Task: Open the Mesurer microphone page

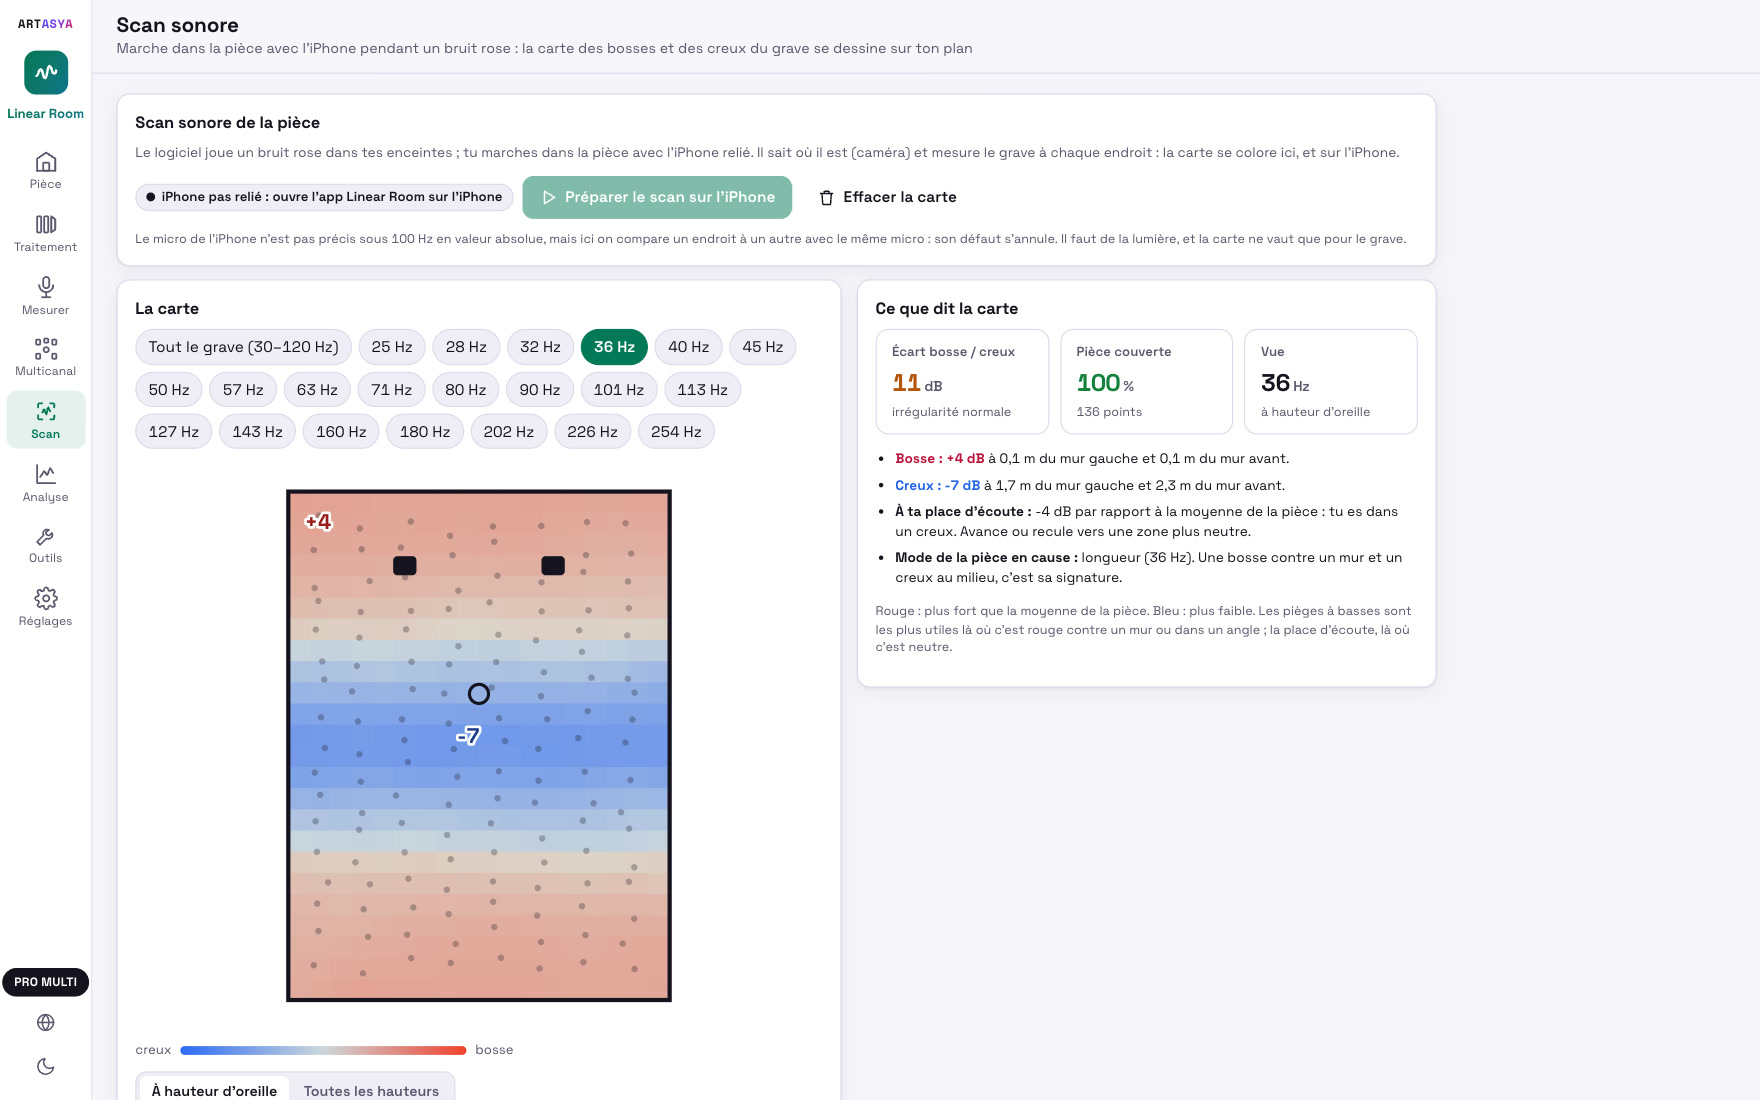Action: (x=46, y=296)
